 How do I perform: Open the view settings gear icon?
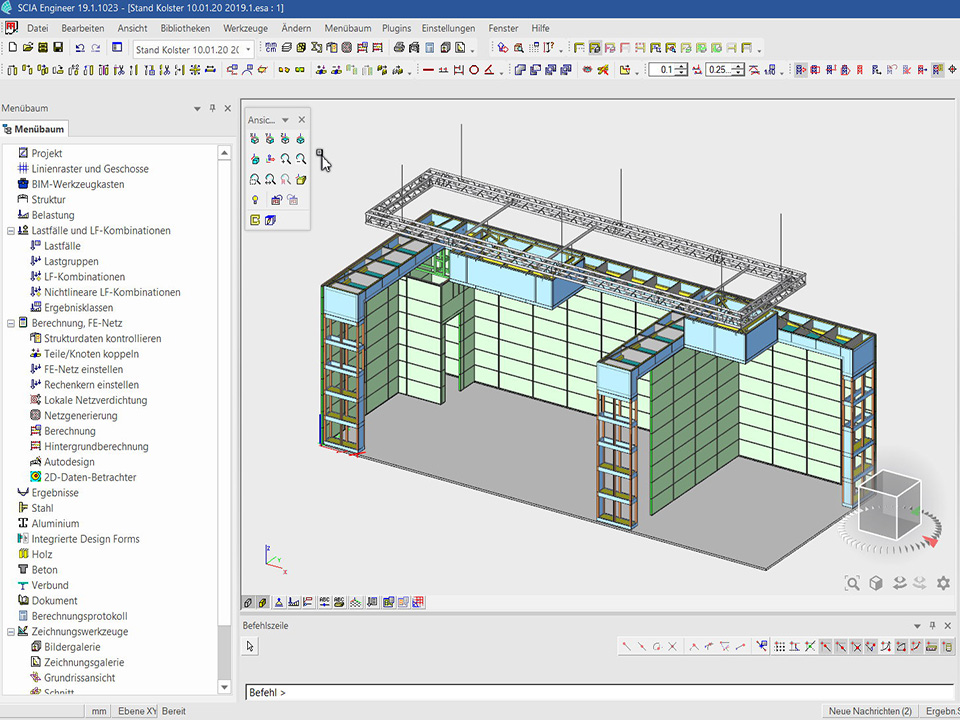coord(942,583)
